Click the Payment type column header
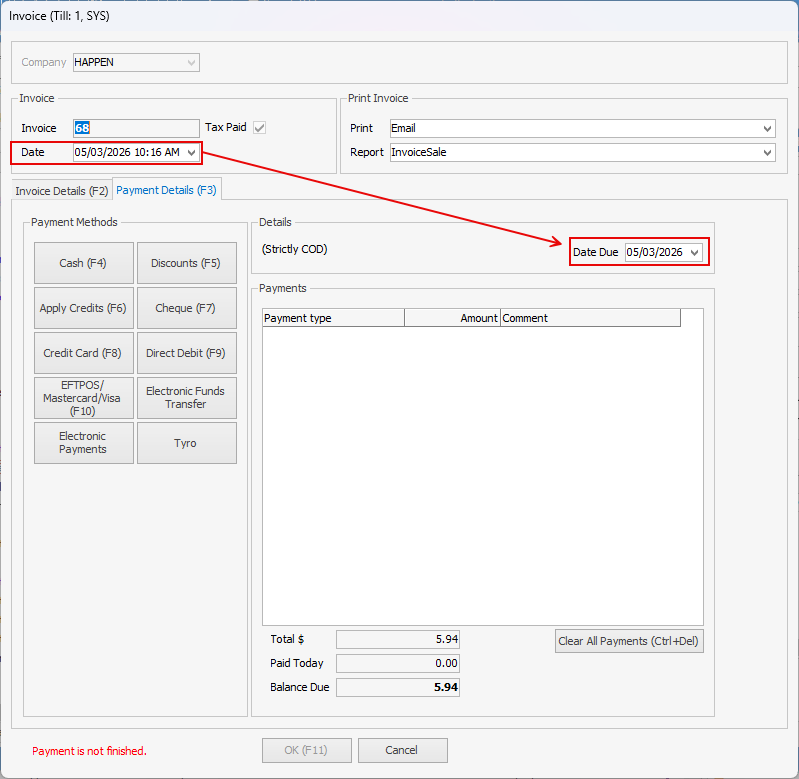 333,318
